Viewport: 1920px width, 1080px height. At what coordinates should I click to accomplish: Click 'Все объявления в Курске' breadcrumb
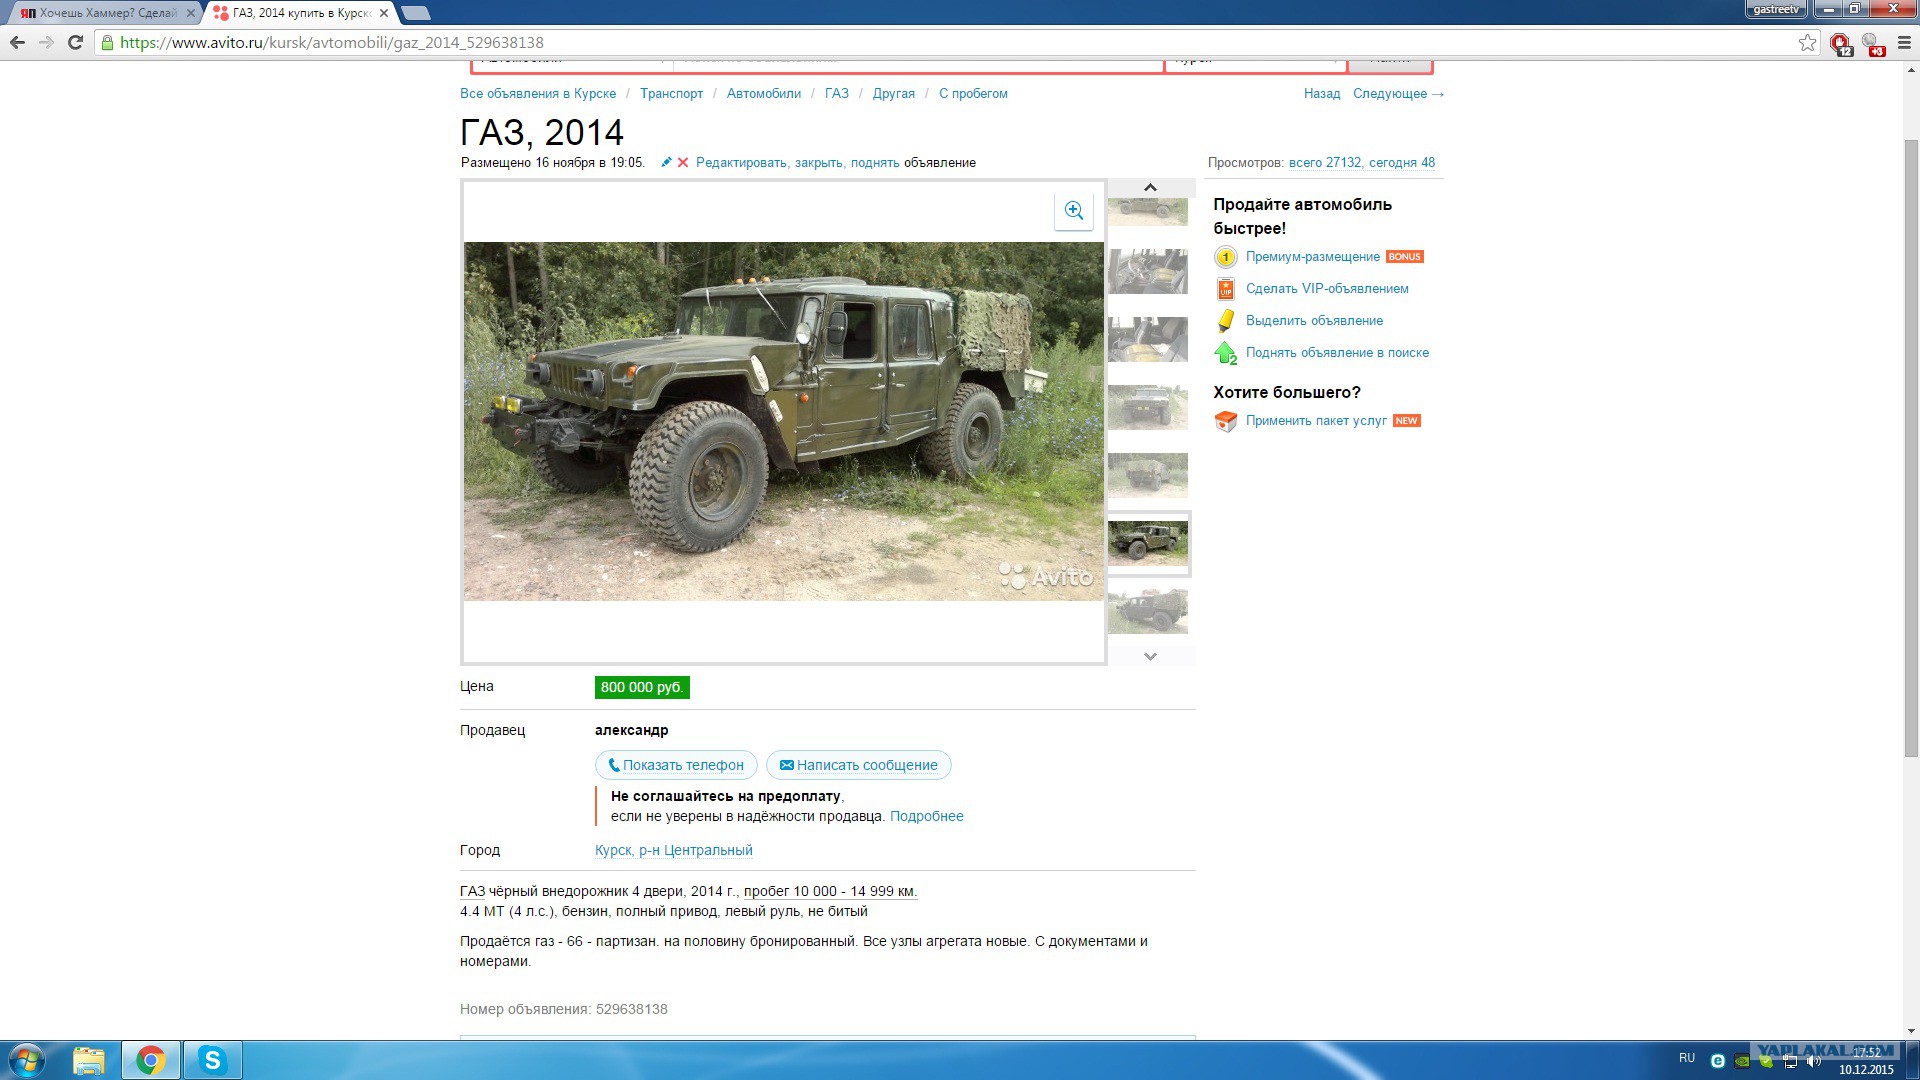pos(538,93)
